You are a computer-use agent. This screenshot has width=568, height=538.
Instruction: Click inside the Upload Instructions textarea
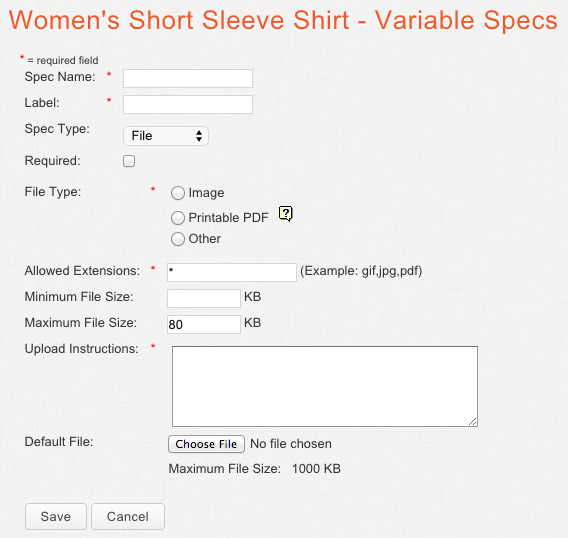click(325, 386)
